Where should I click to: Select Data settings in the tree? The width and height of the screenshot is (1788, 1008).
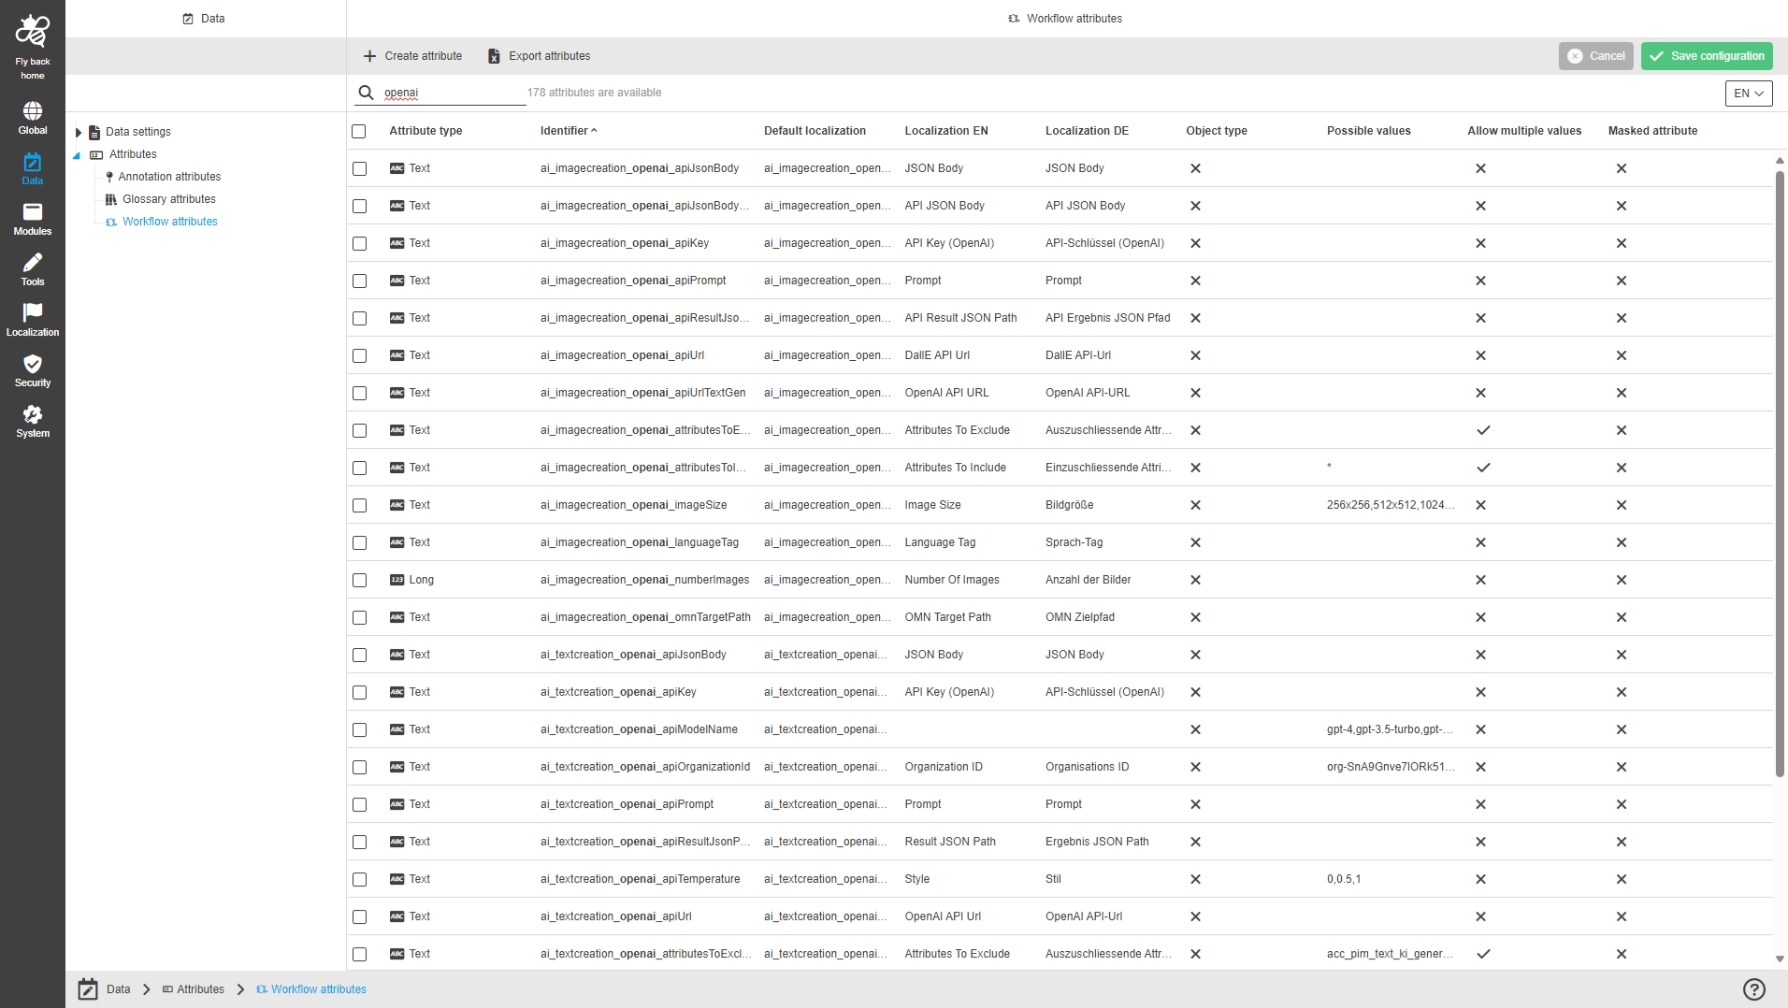tap(138, 132)
